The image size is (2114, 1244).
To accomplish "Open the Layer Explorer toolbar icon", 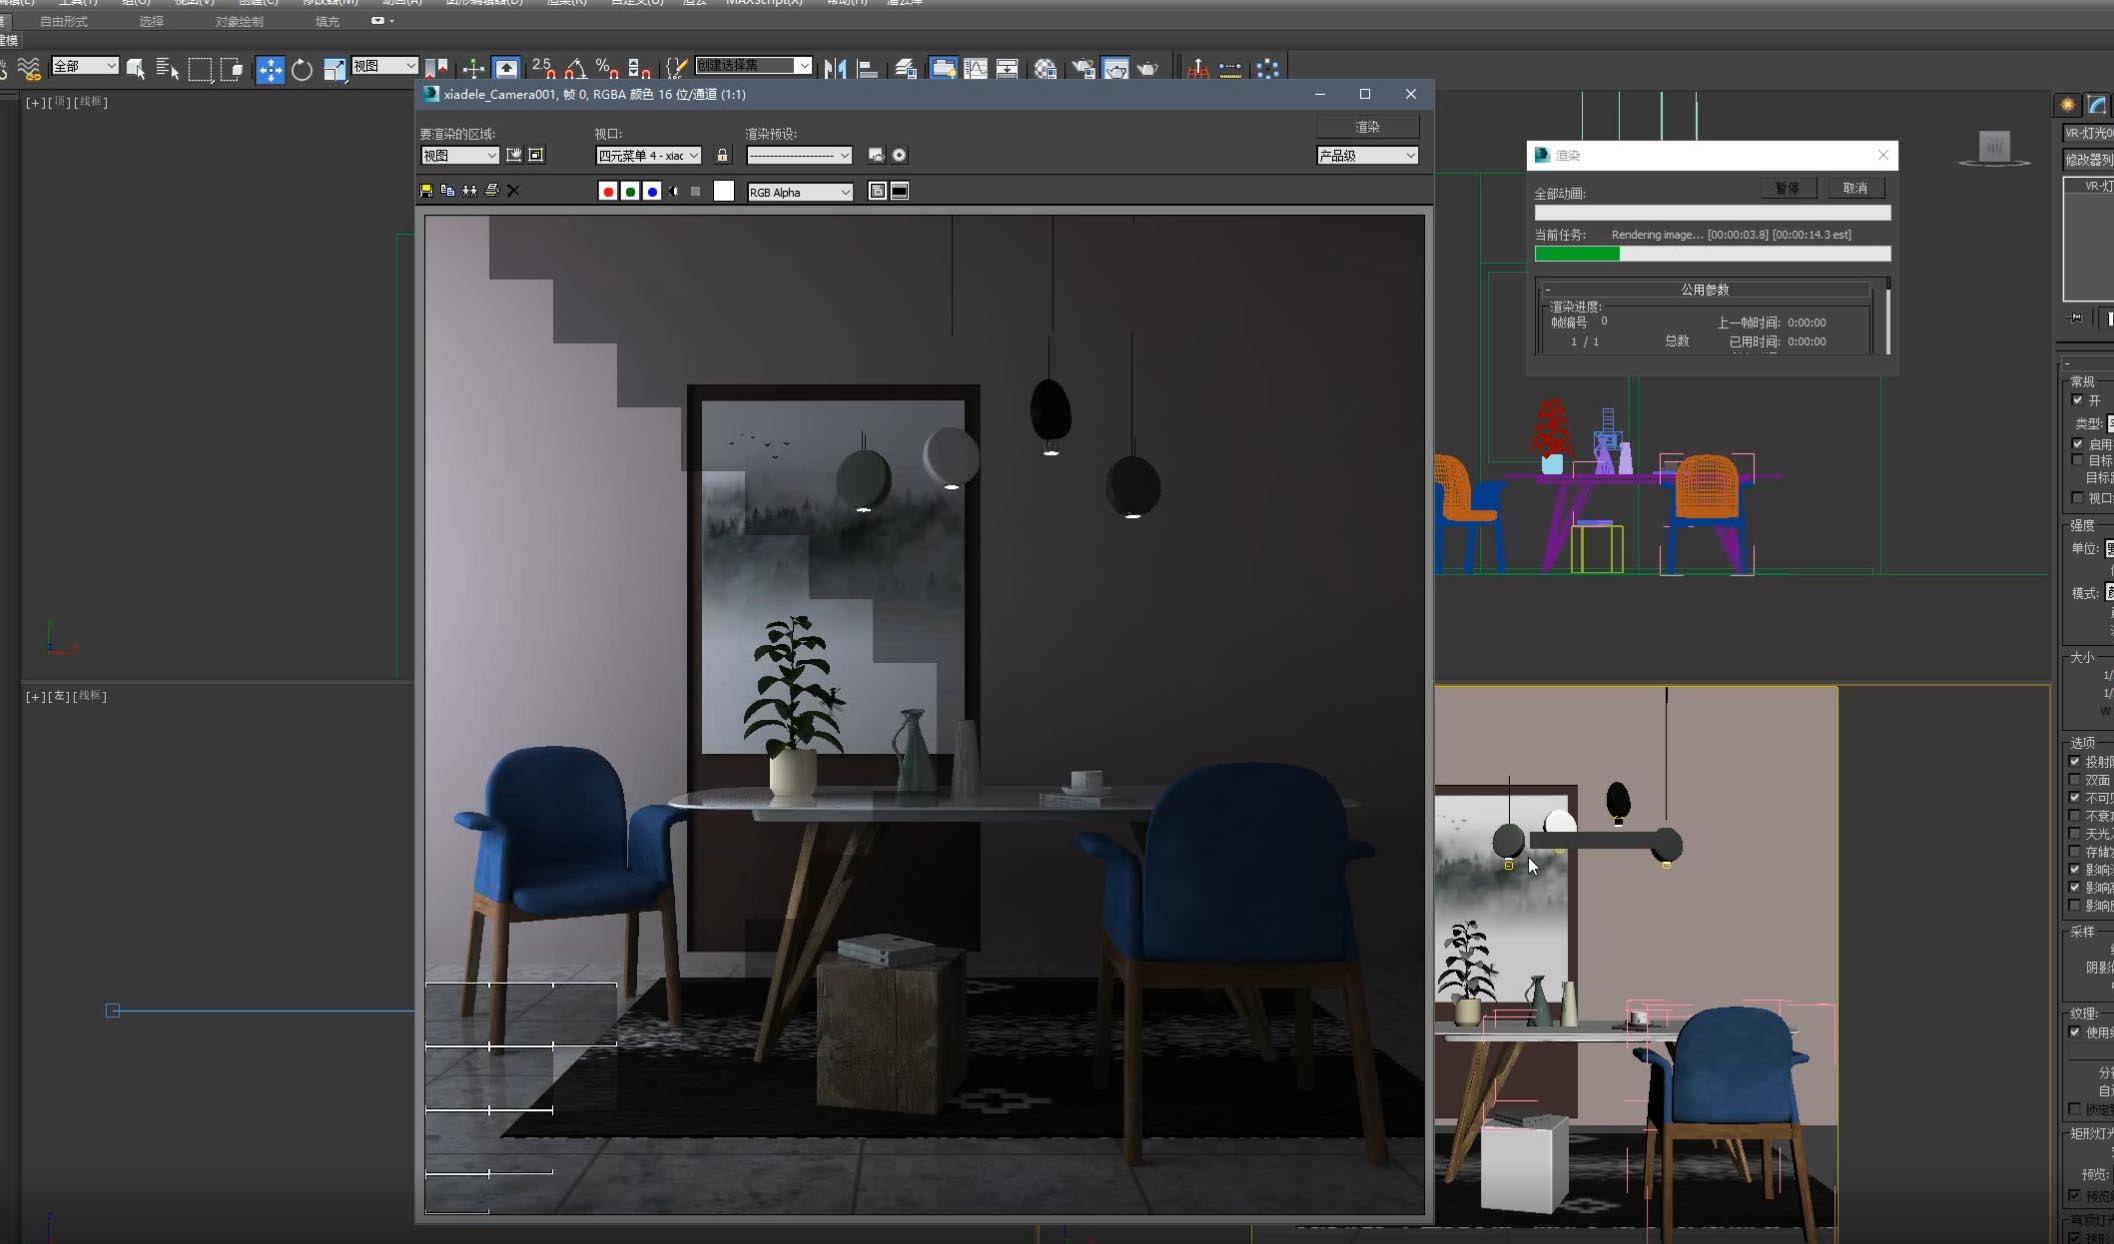I will click(906, 68).
